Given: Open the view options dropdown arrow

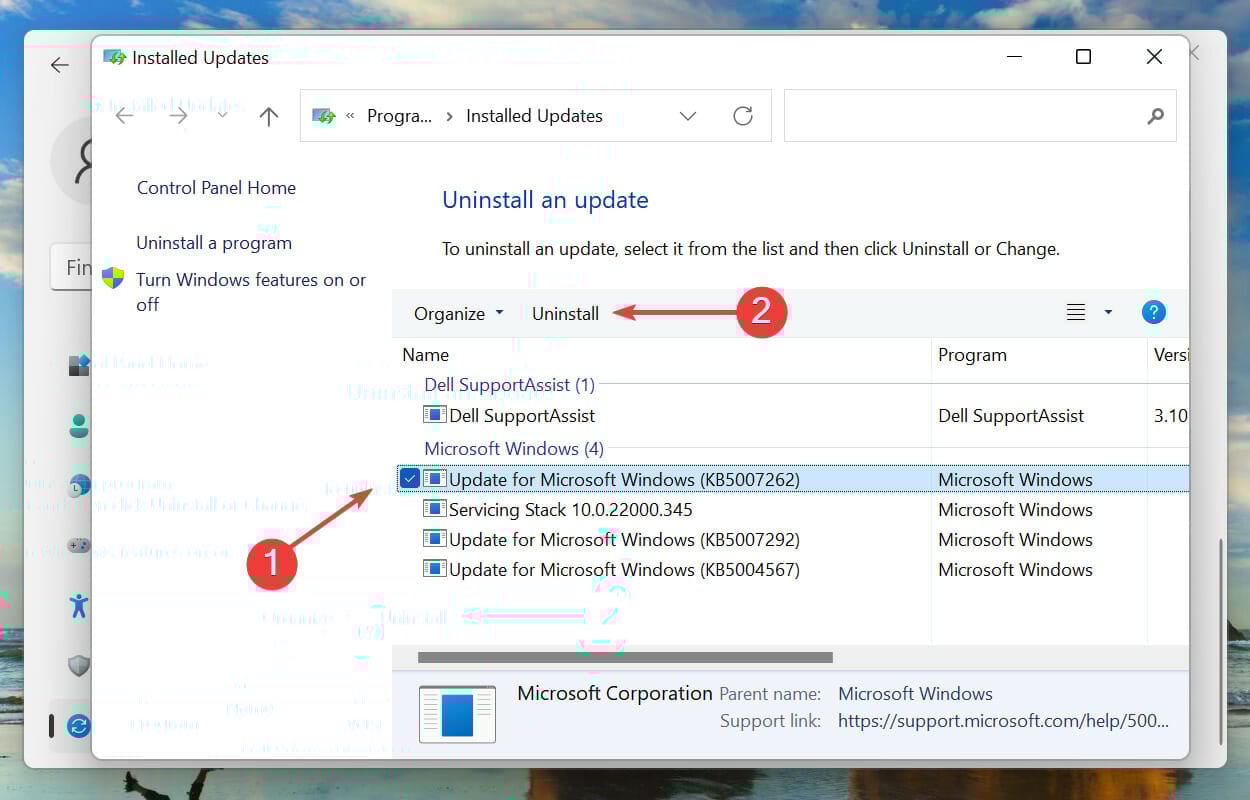Looking at the screenshot, I should [x=1108, y=313].
